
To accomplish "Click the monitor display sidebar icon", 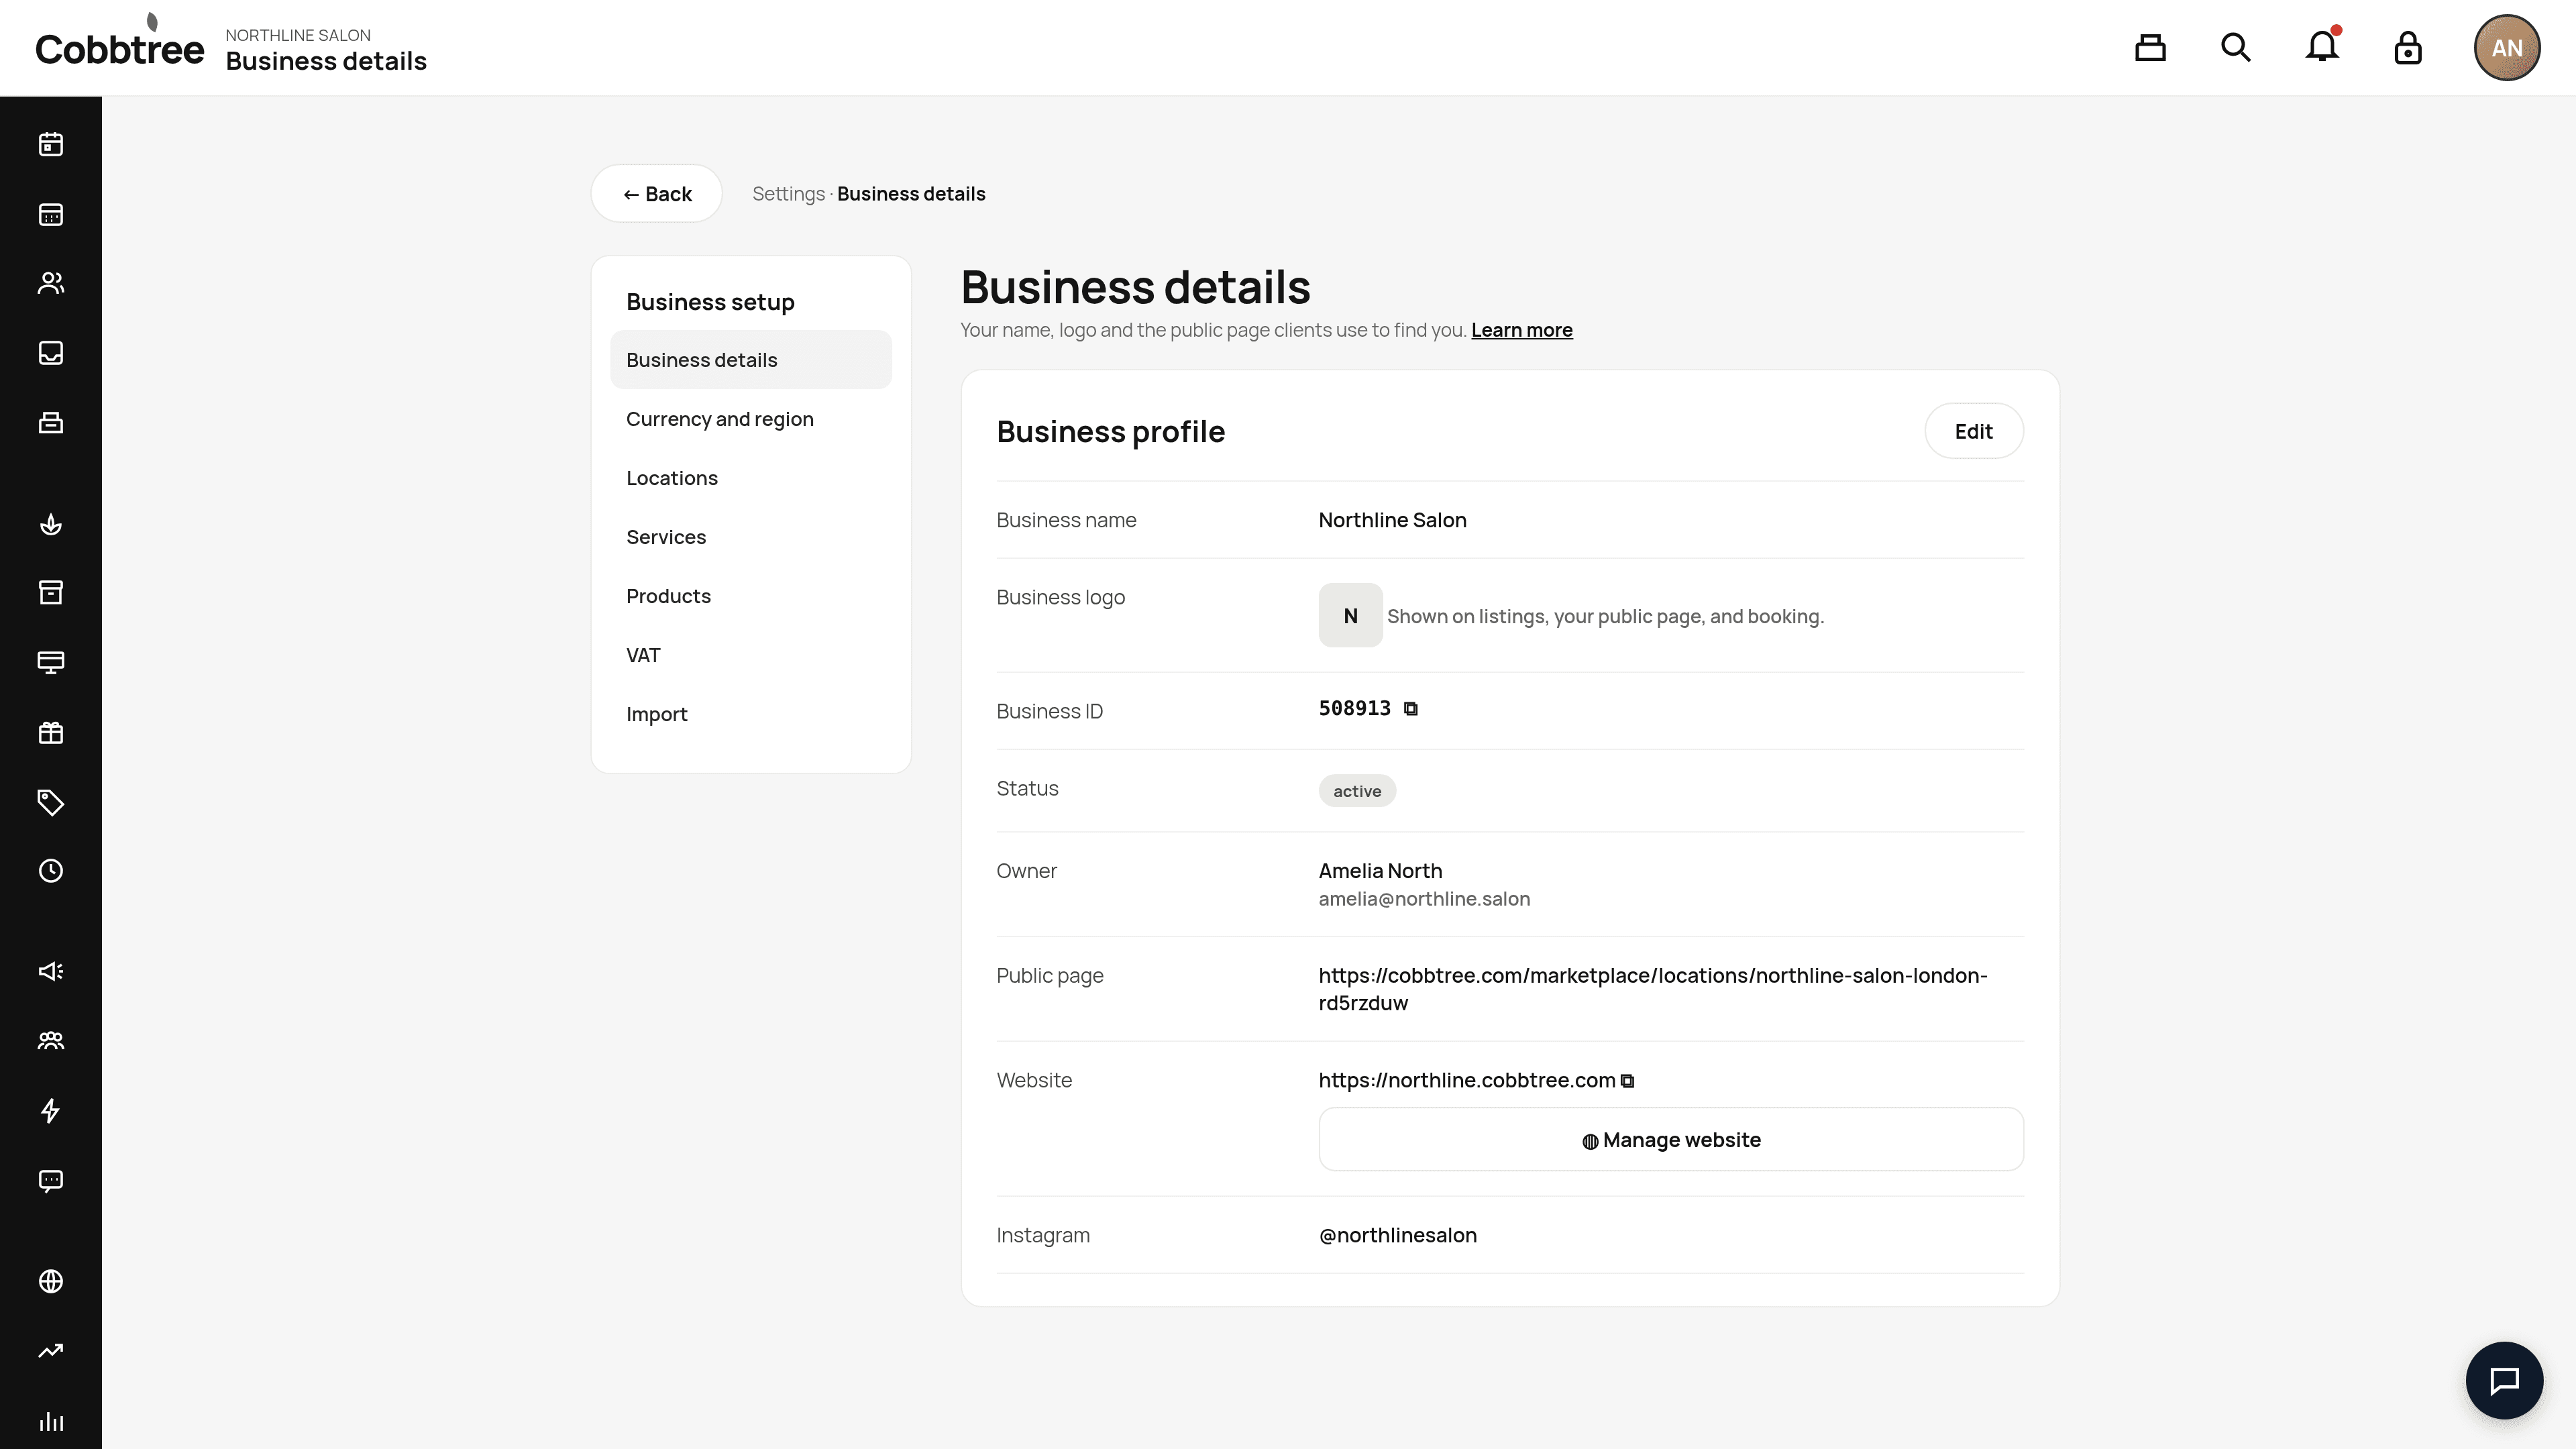I will 51,662.
